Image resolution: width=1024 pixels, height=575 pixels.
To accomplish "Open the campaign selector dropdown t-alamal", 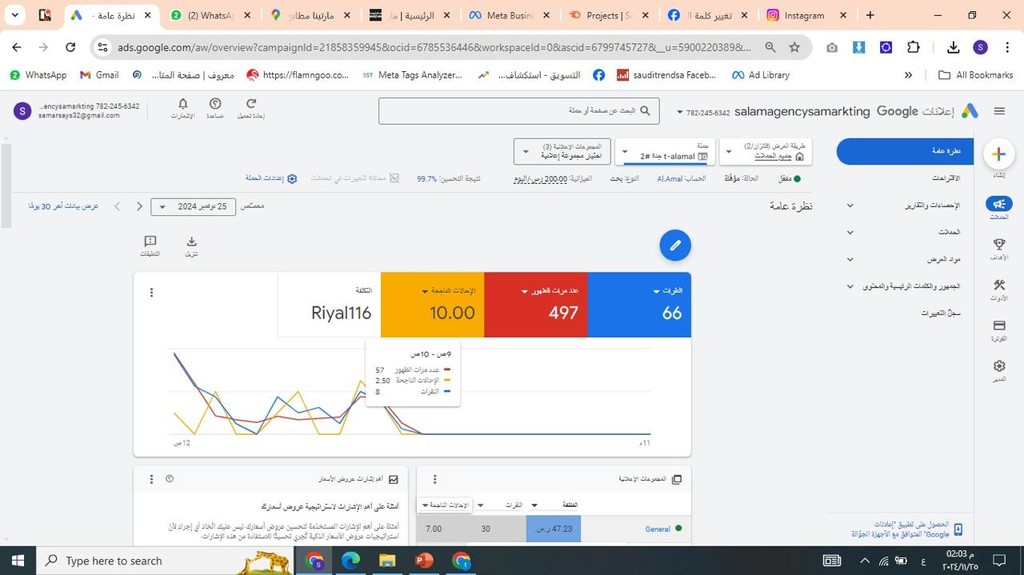I will 665,152.
